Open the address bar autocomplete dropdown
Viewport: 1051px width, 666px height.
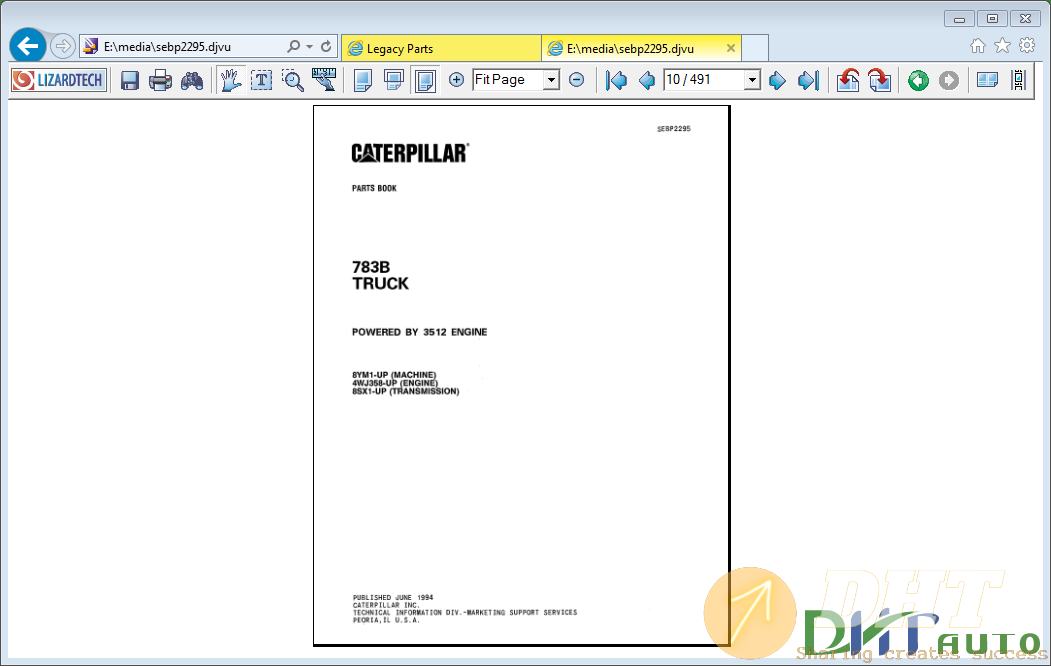309,47
